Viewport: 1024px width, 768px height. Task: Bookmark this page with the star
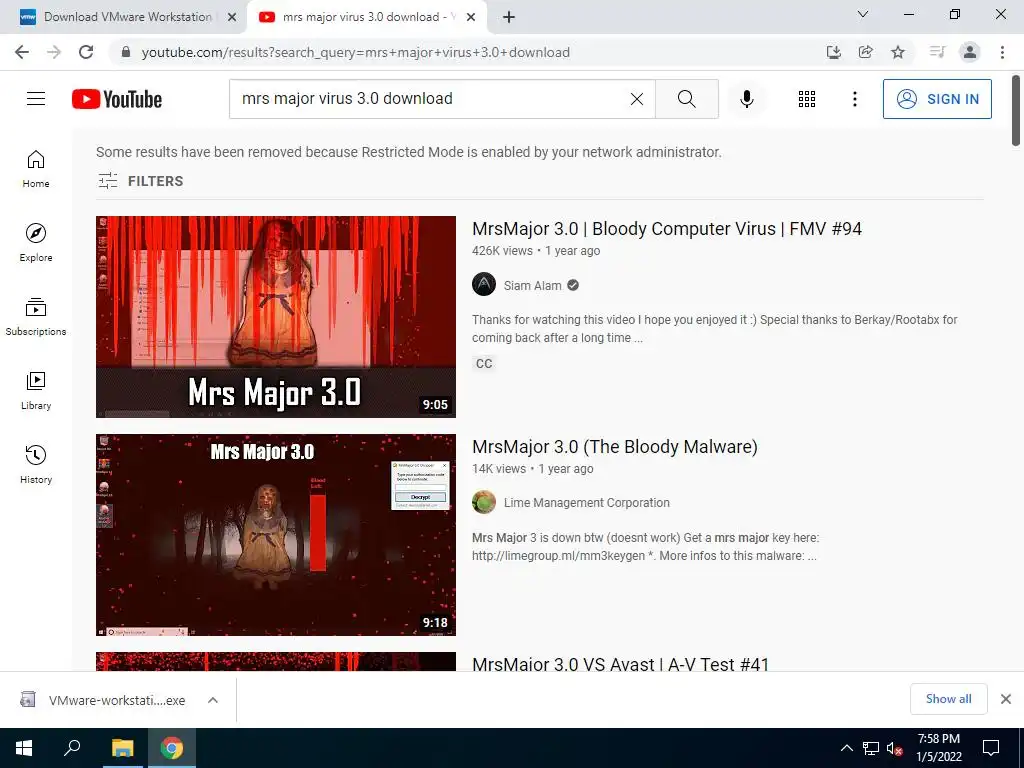(898, 52)
